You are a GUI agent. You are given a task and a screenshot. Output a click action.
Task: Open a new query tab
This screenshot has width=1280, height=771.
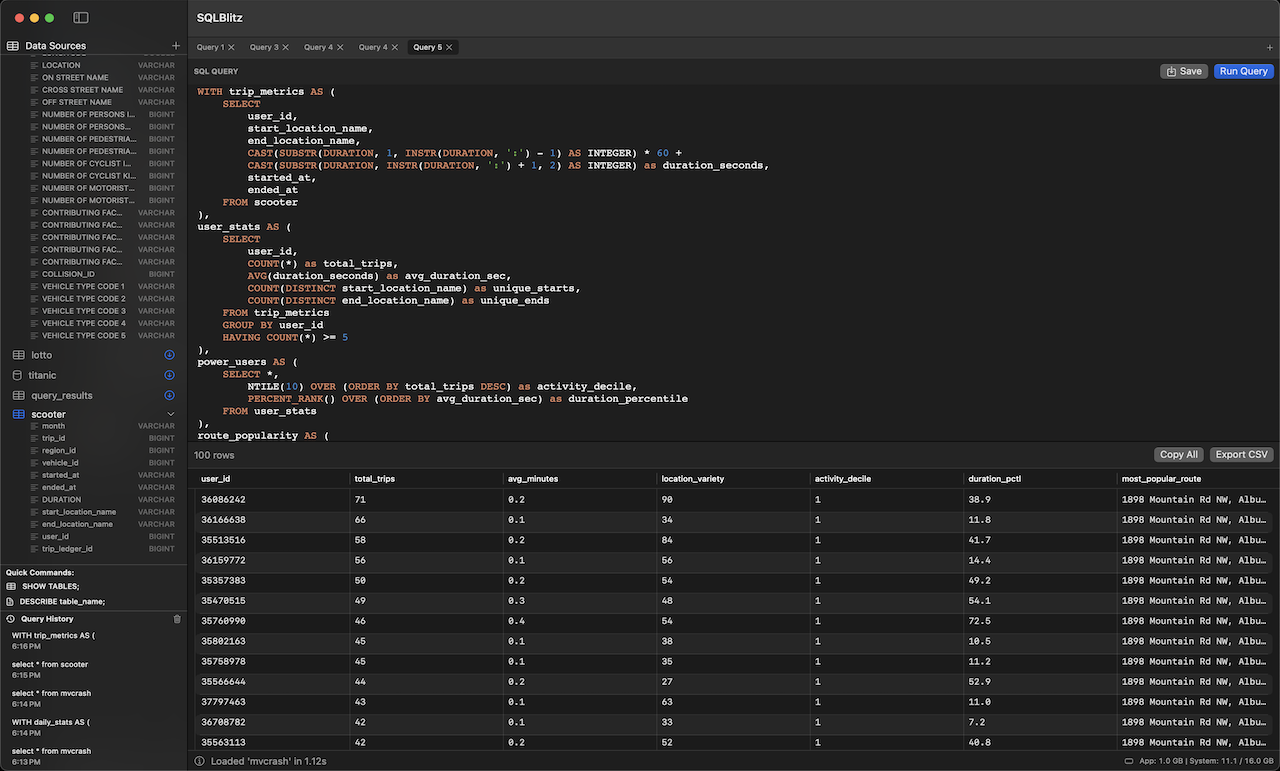1269,46
